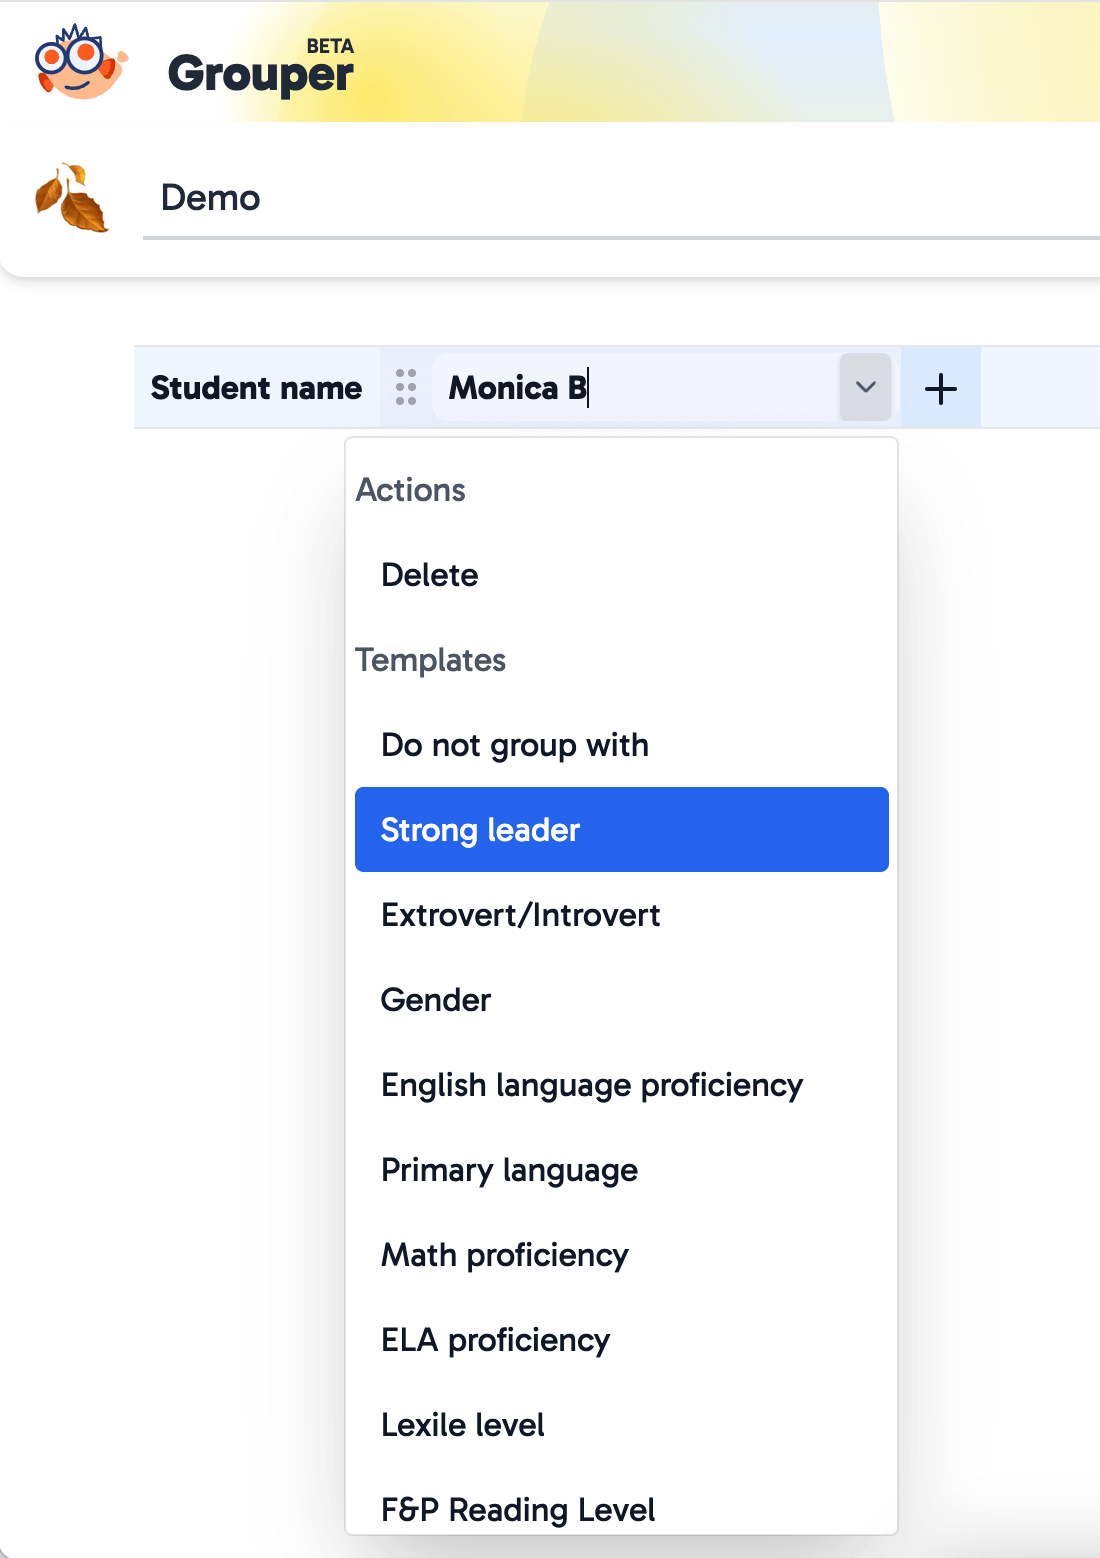Click the Demo board title
Image resolution: width=1100 pixels, height=1558 pixels.
pos(211,196)
